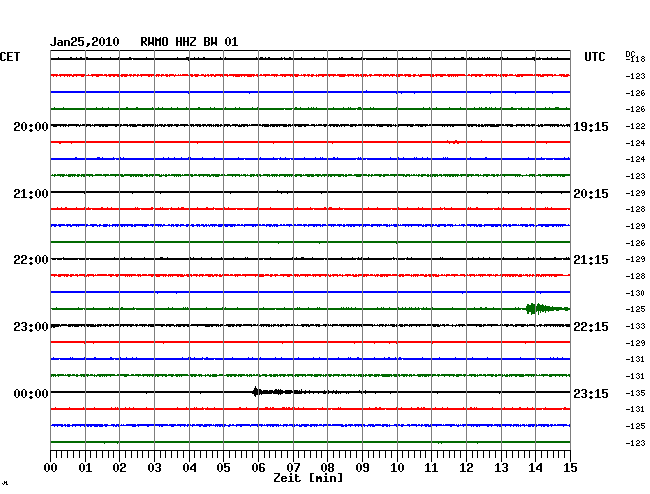Pick the 04 minute tick label
The height and width of the screenshot is (494, 650).
(x=189, y=467)
